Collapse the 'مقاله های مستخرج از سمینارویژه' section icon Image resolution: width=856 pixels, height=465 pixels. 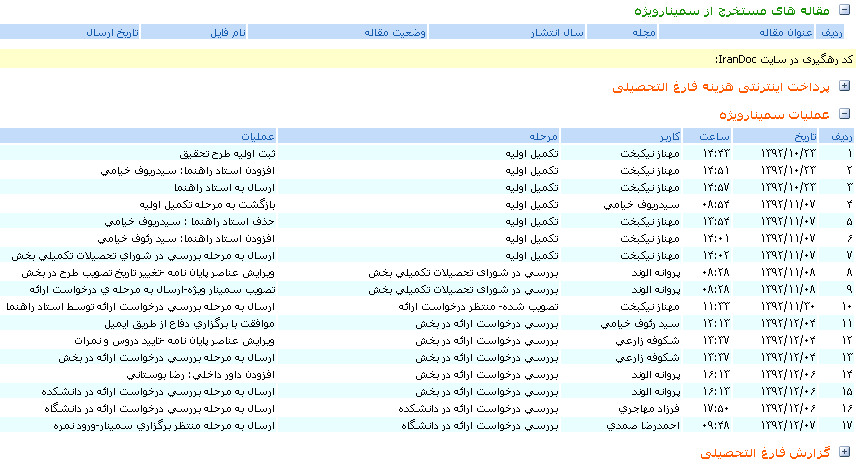coord(844,10)
